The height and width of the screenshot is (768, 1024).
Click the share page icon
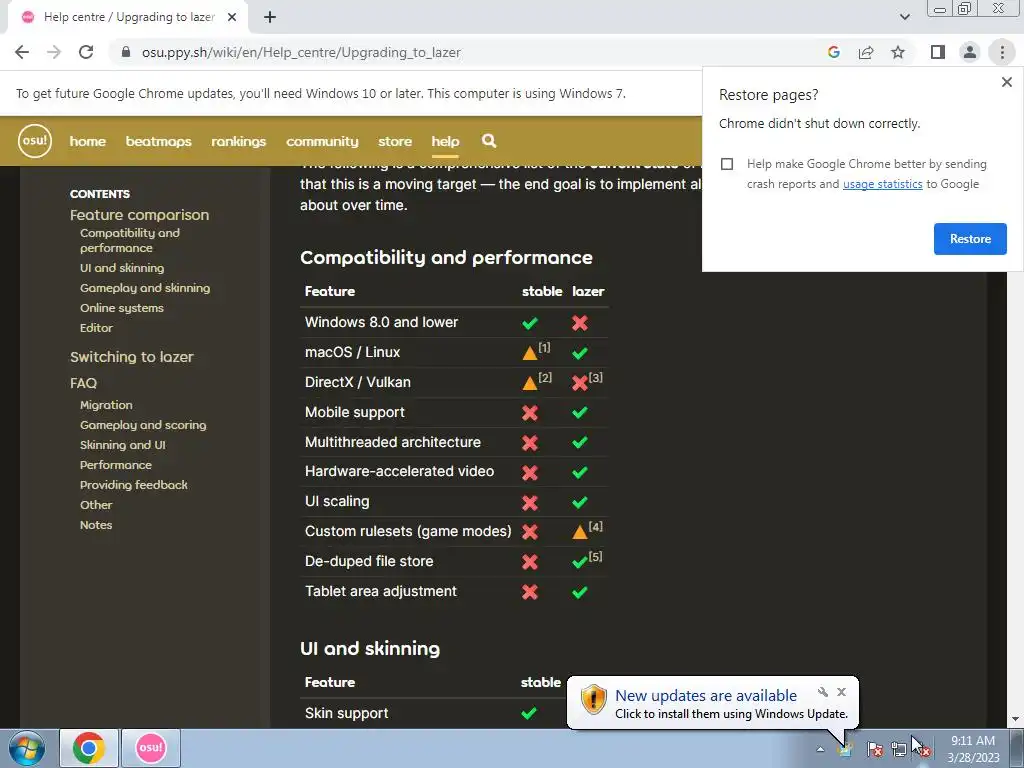(866, 52)
